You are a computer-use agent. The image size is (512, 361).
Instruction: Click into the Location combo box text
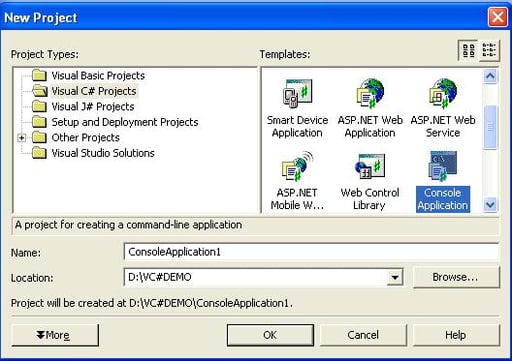[255, 277]
